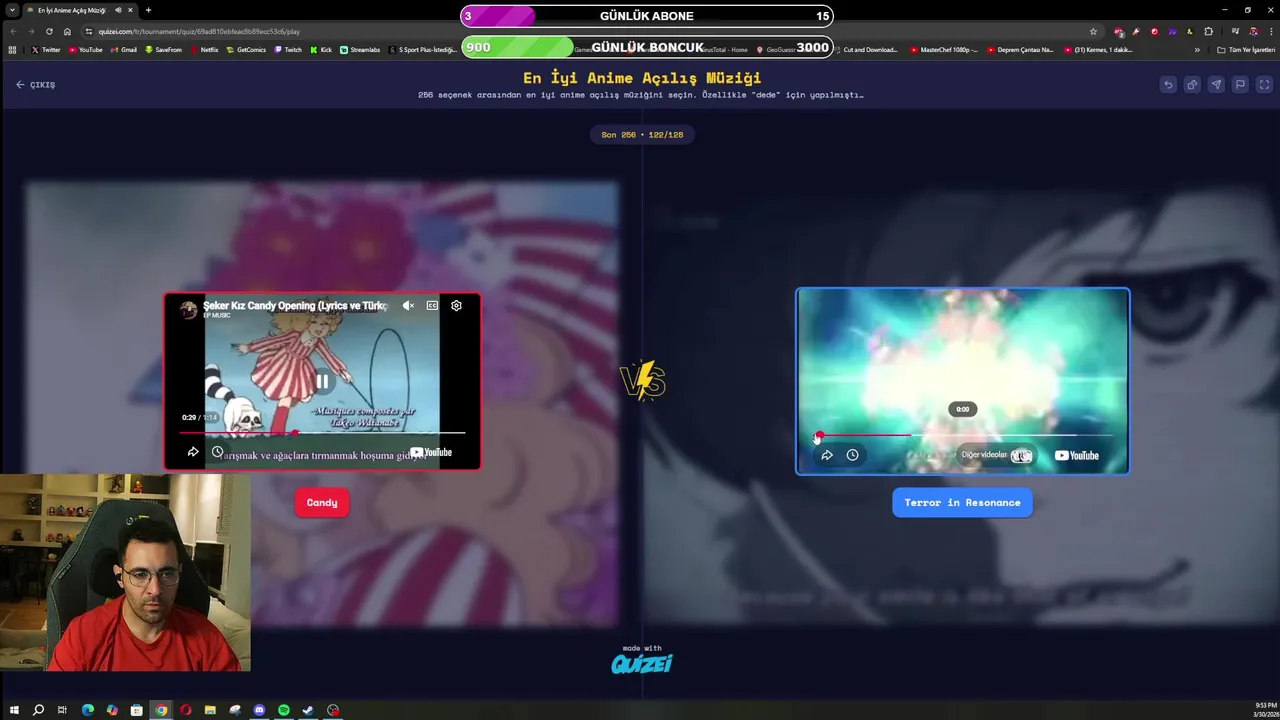1280x720 pixels.
Task: Click Diğer videolar on right video
Action: 996,455
